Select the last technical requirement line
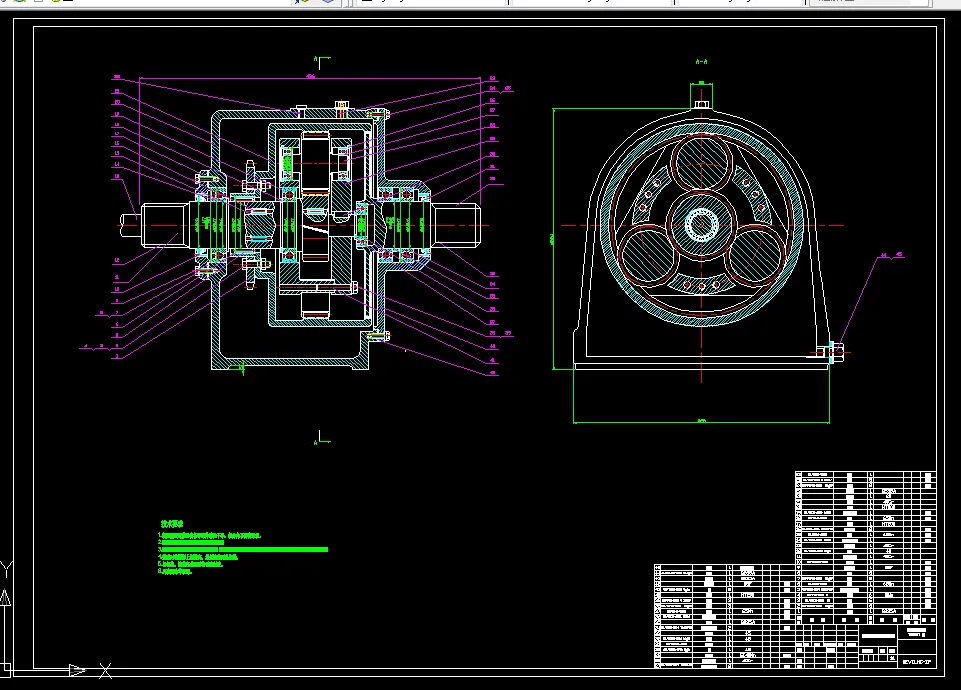This screenshot has height=690, width=961. point(175,571)
